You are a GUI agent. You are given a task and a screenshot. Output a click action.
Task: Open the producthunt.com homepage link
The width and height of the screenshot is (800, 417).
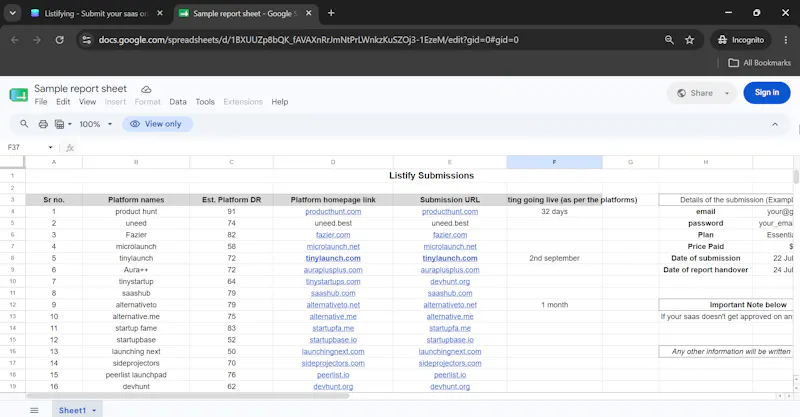(x=333, y=212)
